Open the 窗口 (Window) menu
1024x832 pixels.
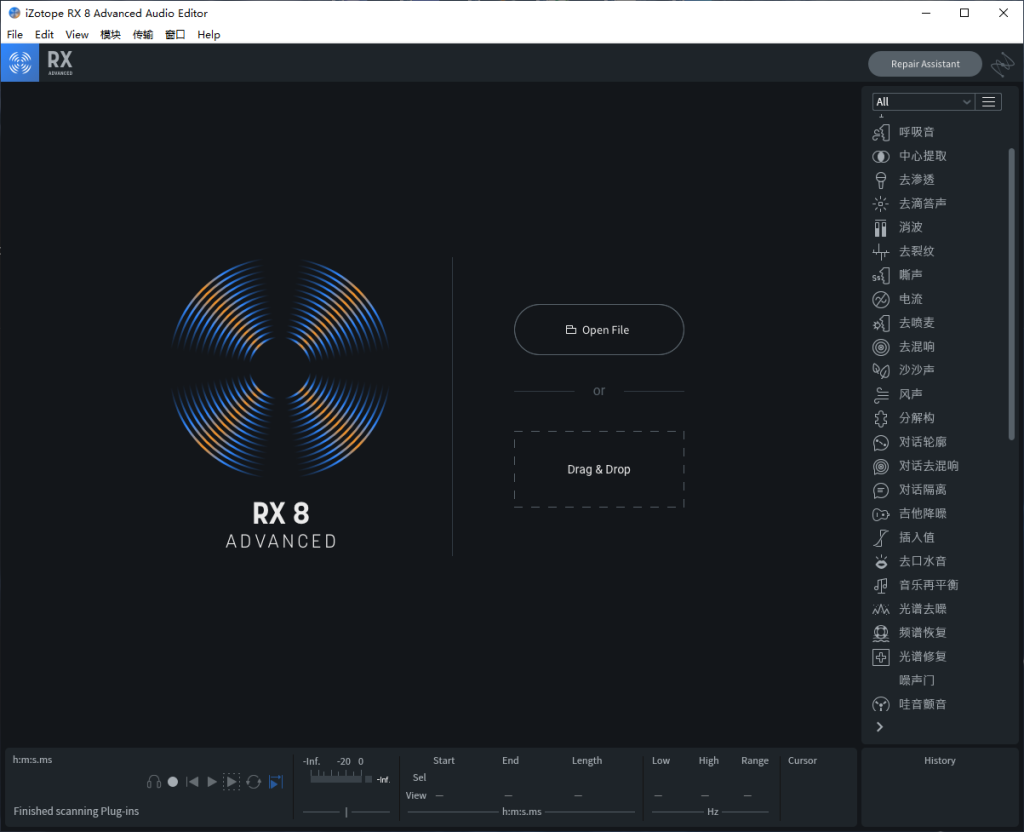pyautogui.click(x=175, y=35)
